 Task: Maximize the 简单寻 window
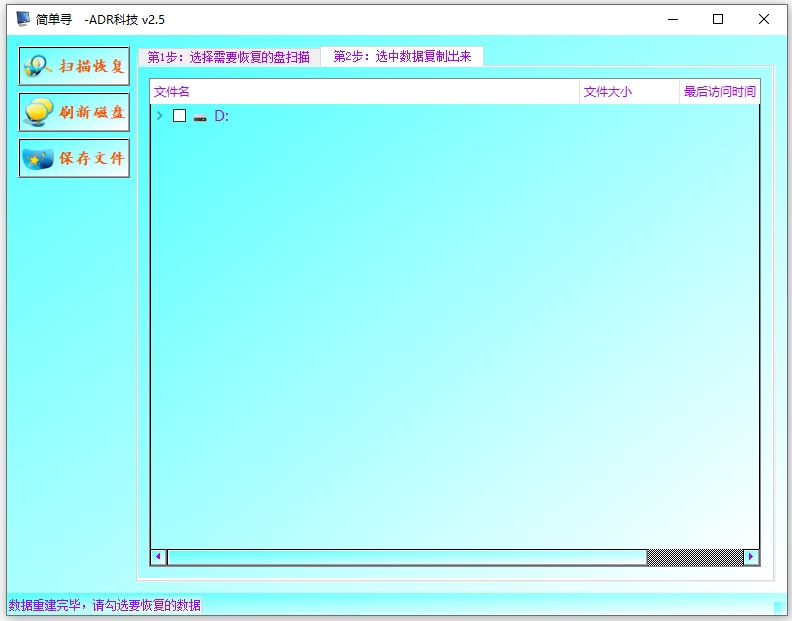[718, 19]
